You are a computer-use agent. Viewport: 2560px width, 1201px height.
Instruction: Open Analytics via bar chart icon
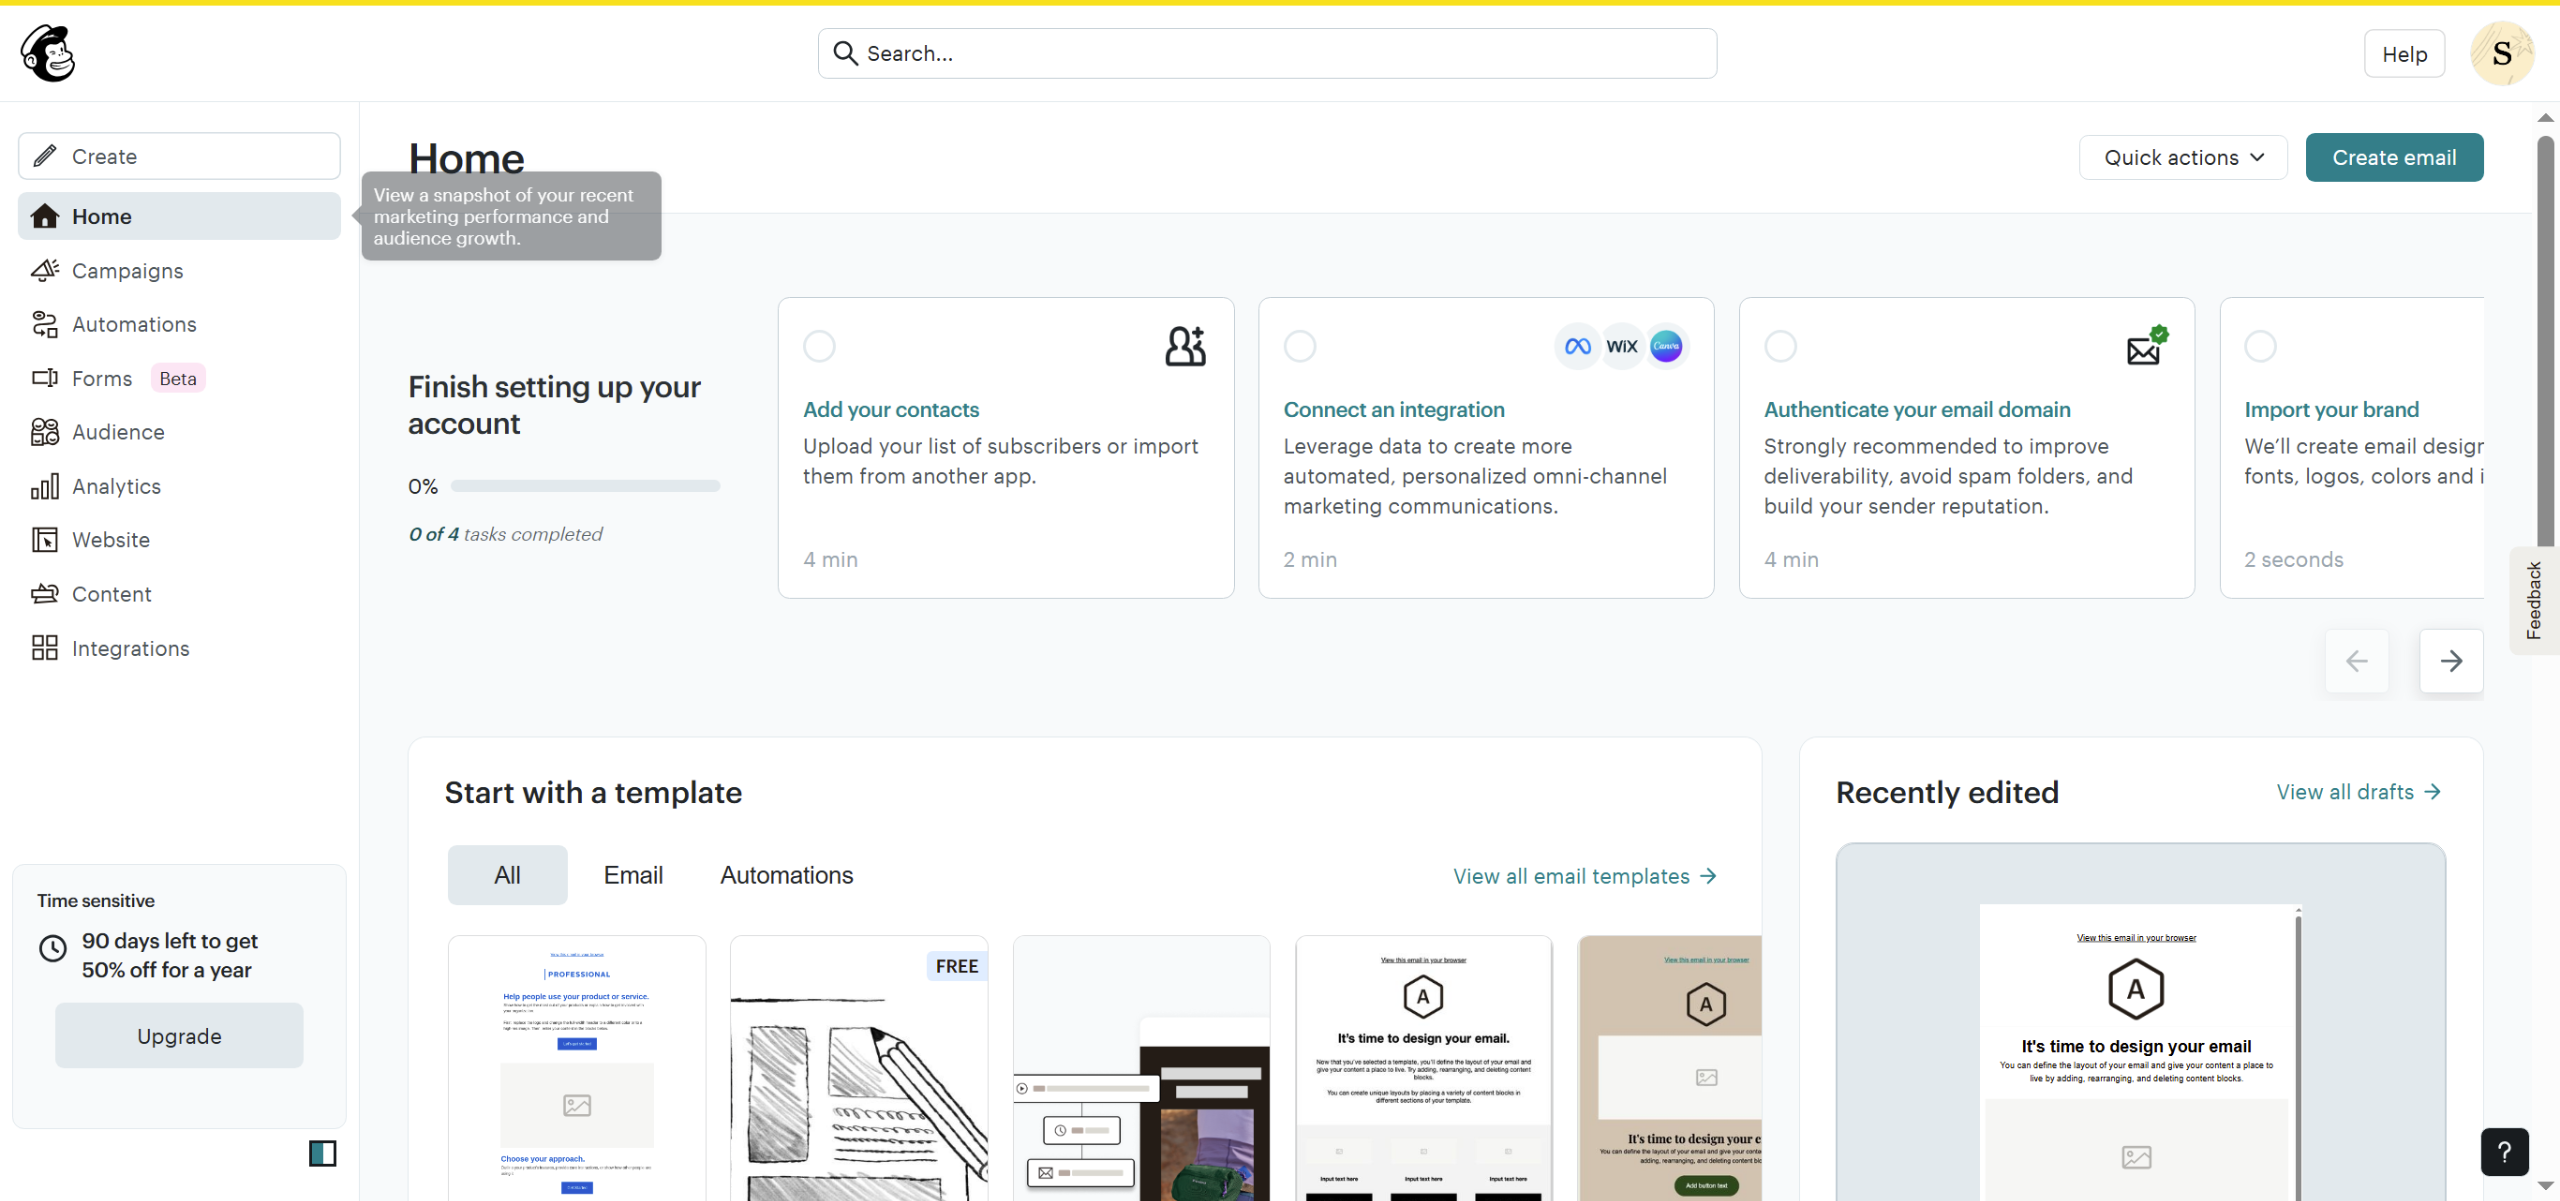(x=44, y=486)
